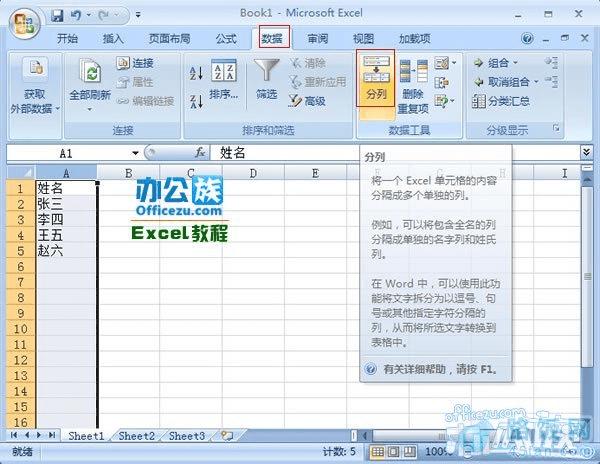This screenshot has width=600, height=464.
Task: Click the Save icon in quick access toolbar
Action: pos(57,16)
